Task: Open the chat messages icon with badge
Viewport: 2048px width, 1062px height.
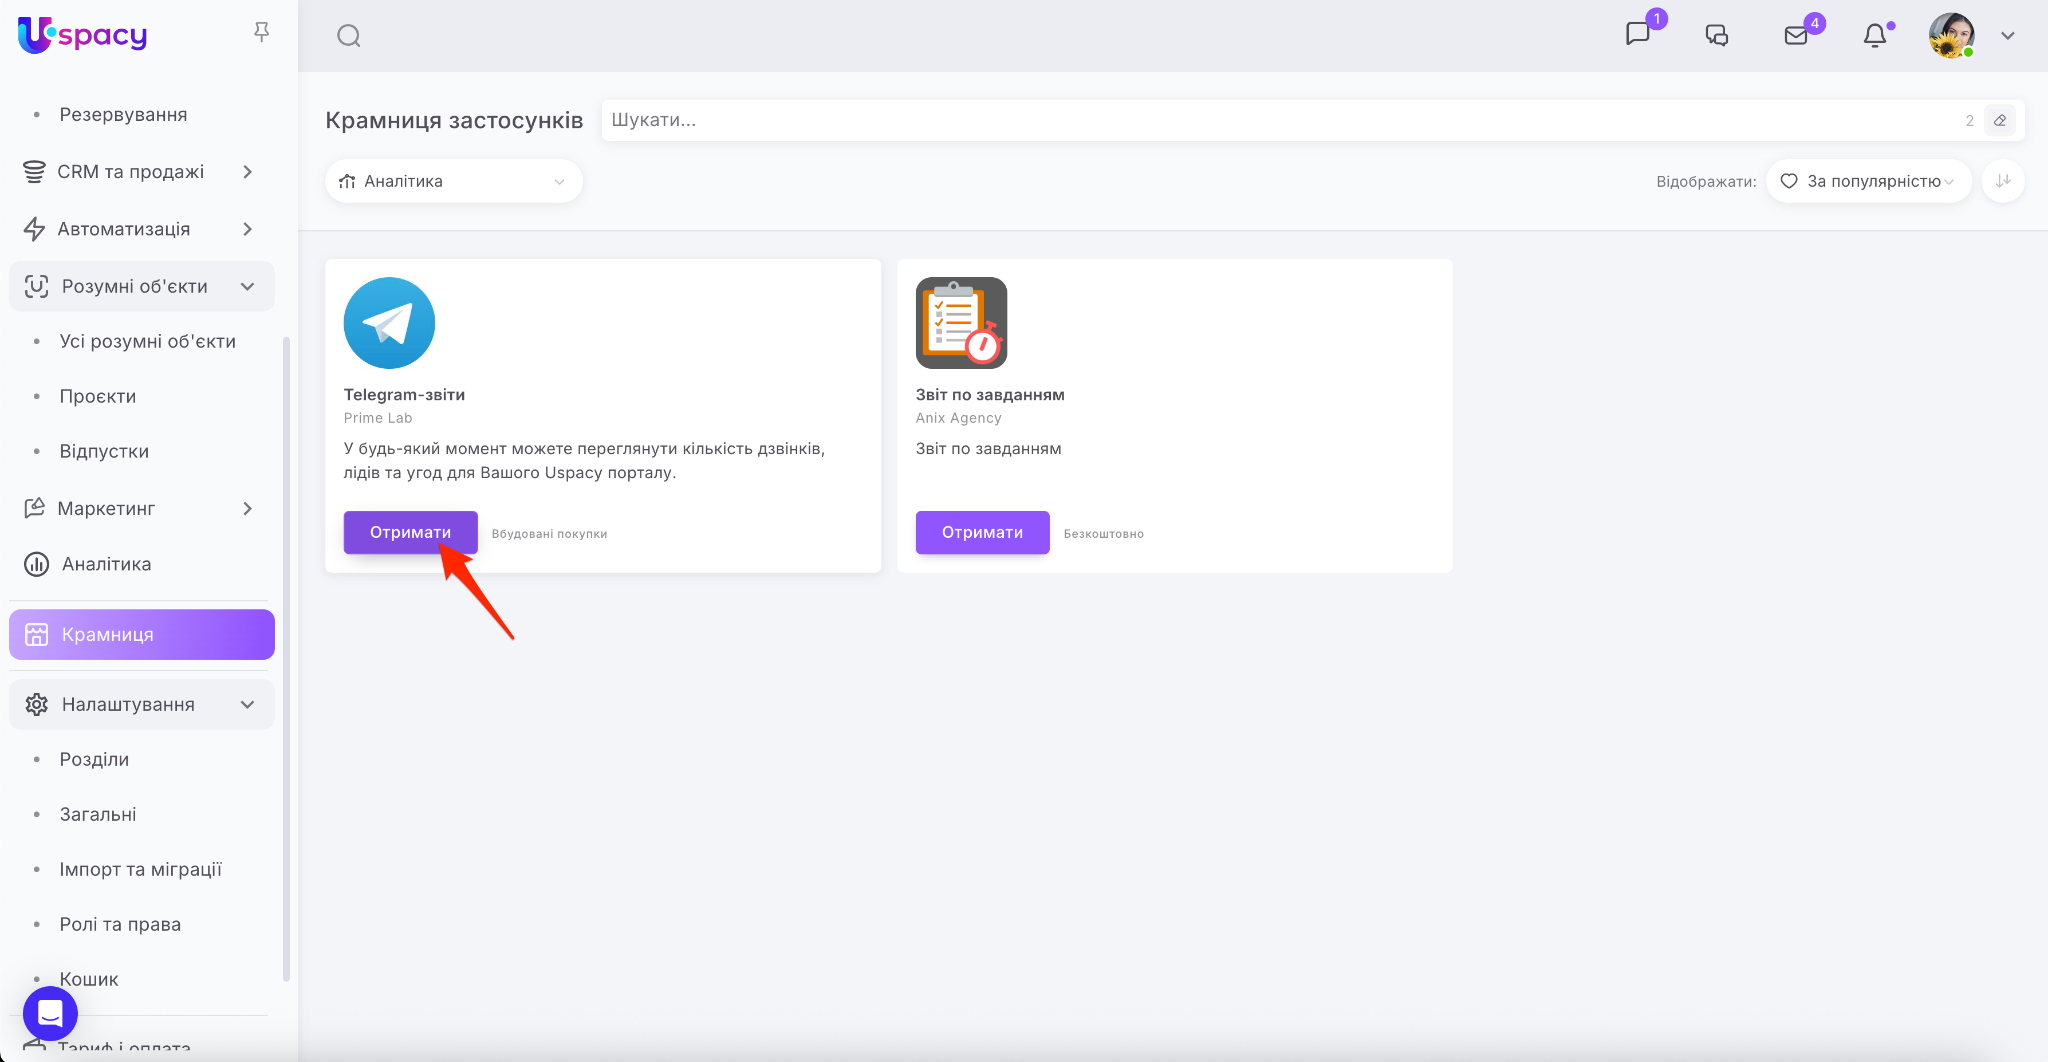Action: pos(1638,35)
